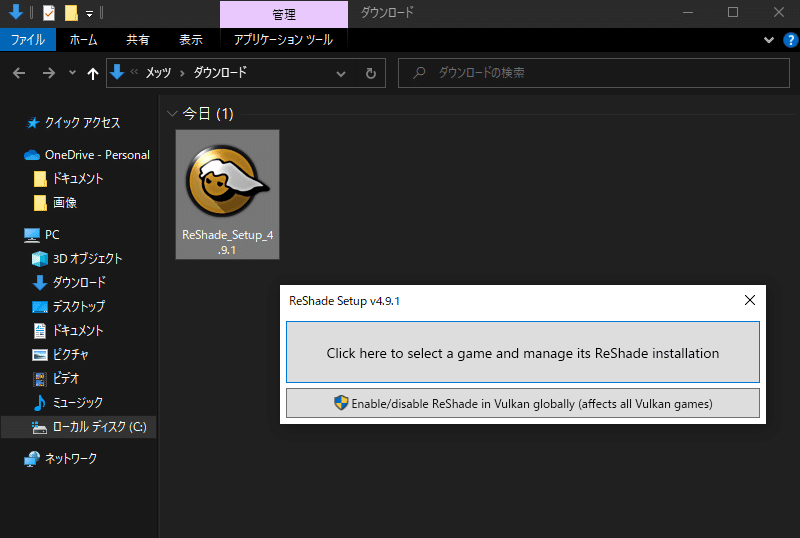Close the ReShade Setup dialog

[750, 300]
